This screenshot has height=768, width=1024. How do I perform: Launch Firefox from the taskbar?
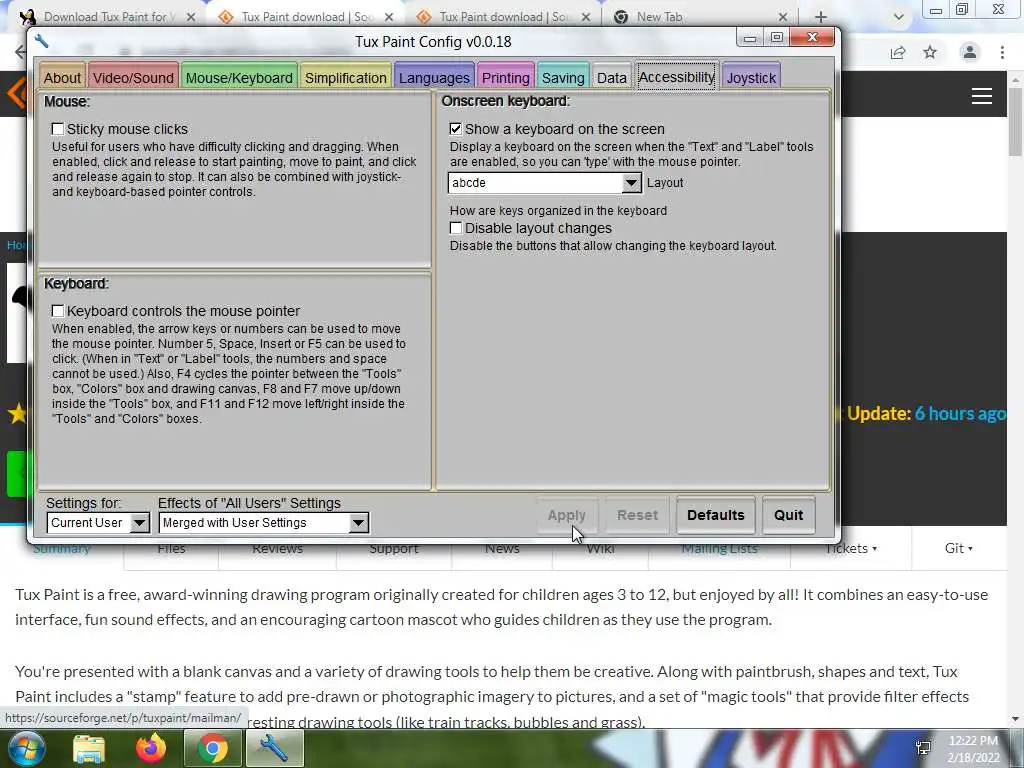(x=151, y=748)
